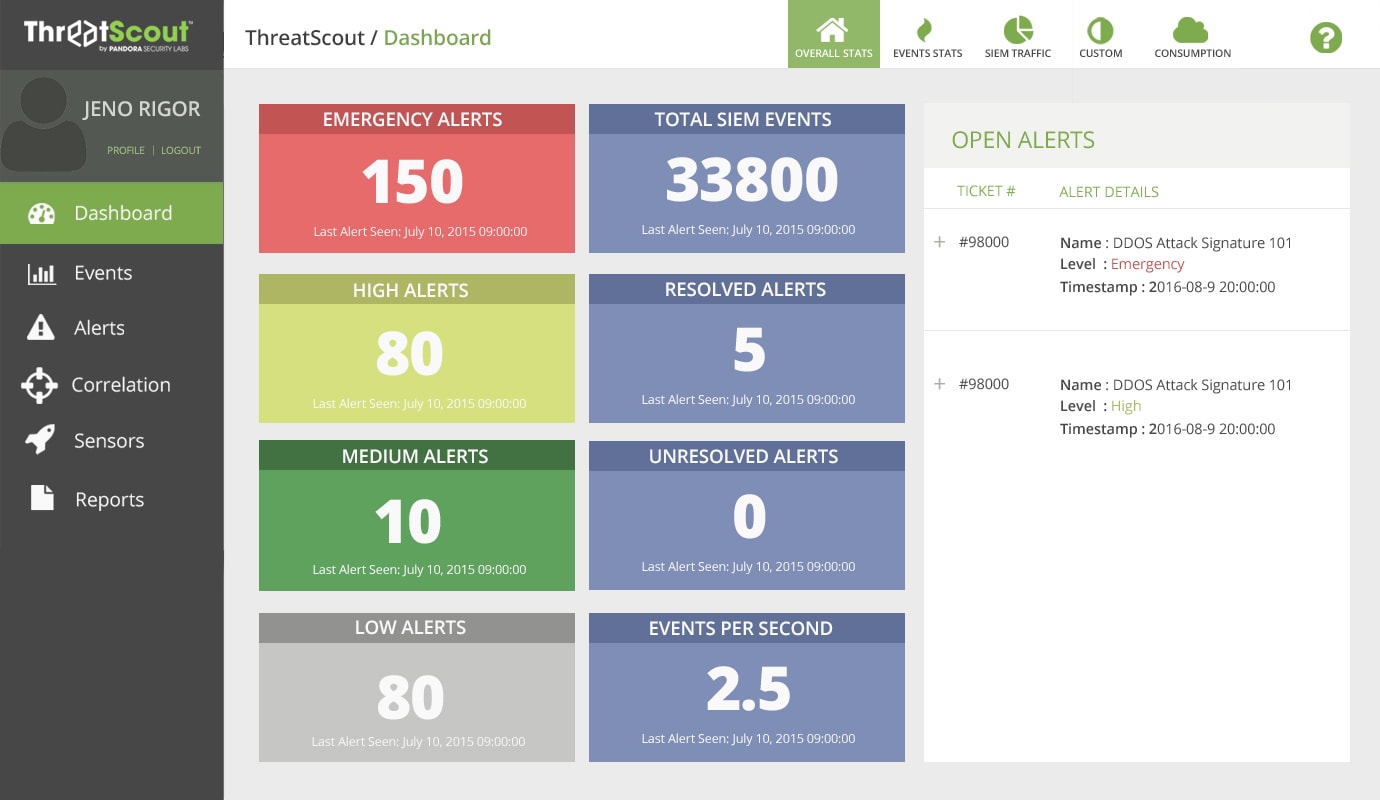Viewport: 1380px width, 800px height.
Task: Click the Total SIEM Events tile
Action: click(746, 179)
